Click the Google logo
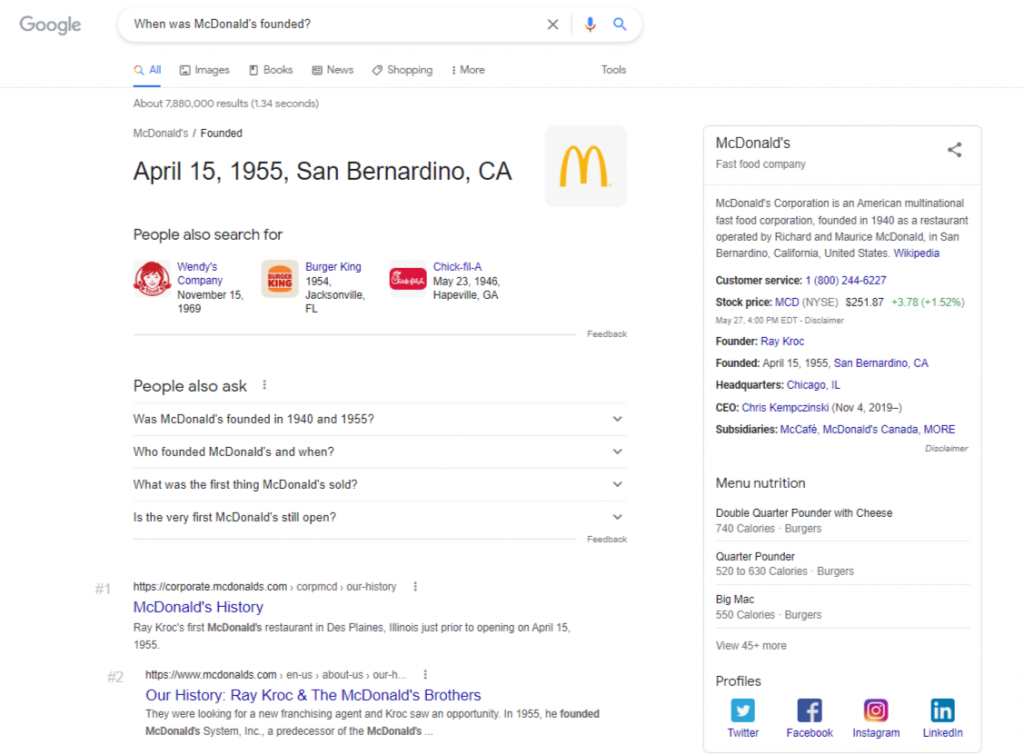The height and width of the screenshot is (755, 1024). (50, 25)
